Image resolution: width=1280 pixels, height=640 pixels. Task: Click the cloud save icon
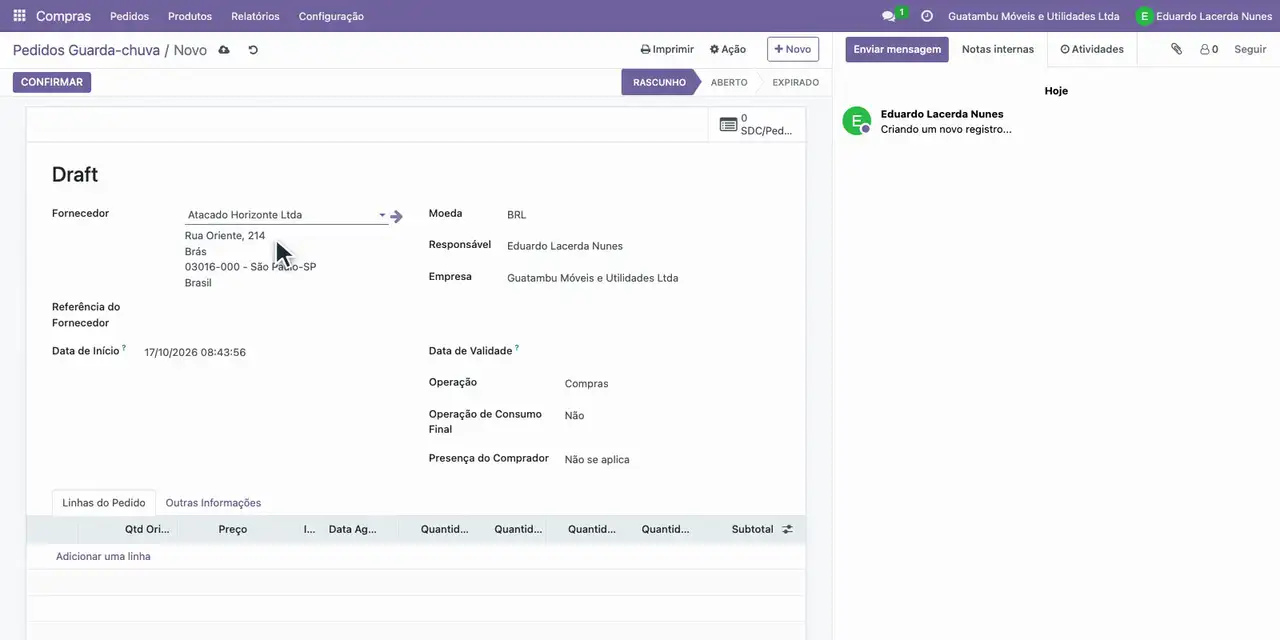tap(224, 50)
